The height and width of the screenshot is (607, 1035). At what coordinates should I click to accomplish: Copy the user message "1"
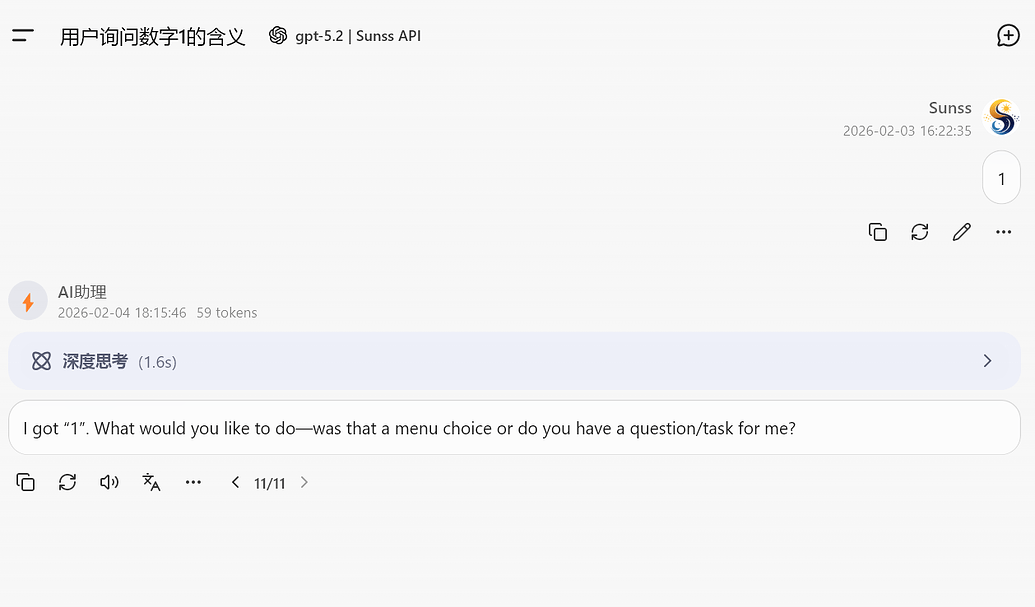pos(877,232)
